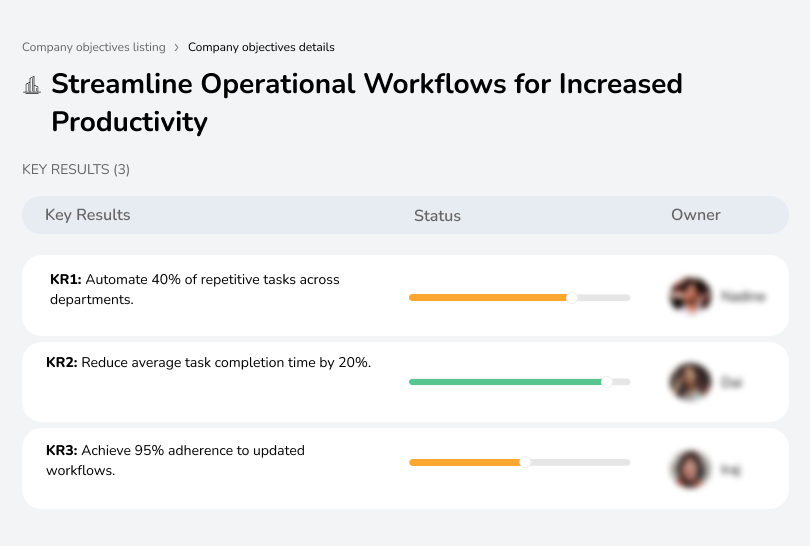Open the Company objectives listing breadcrumb
Image resolution: width=810 pixels, height=546 pixels.
coord(95,47)
